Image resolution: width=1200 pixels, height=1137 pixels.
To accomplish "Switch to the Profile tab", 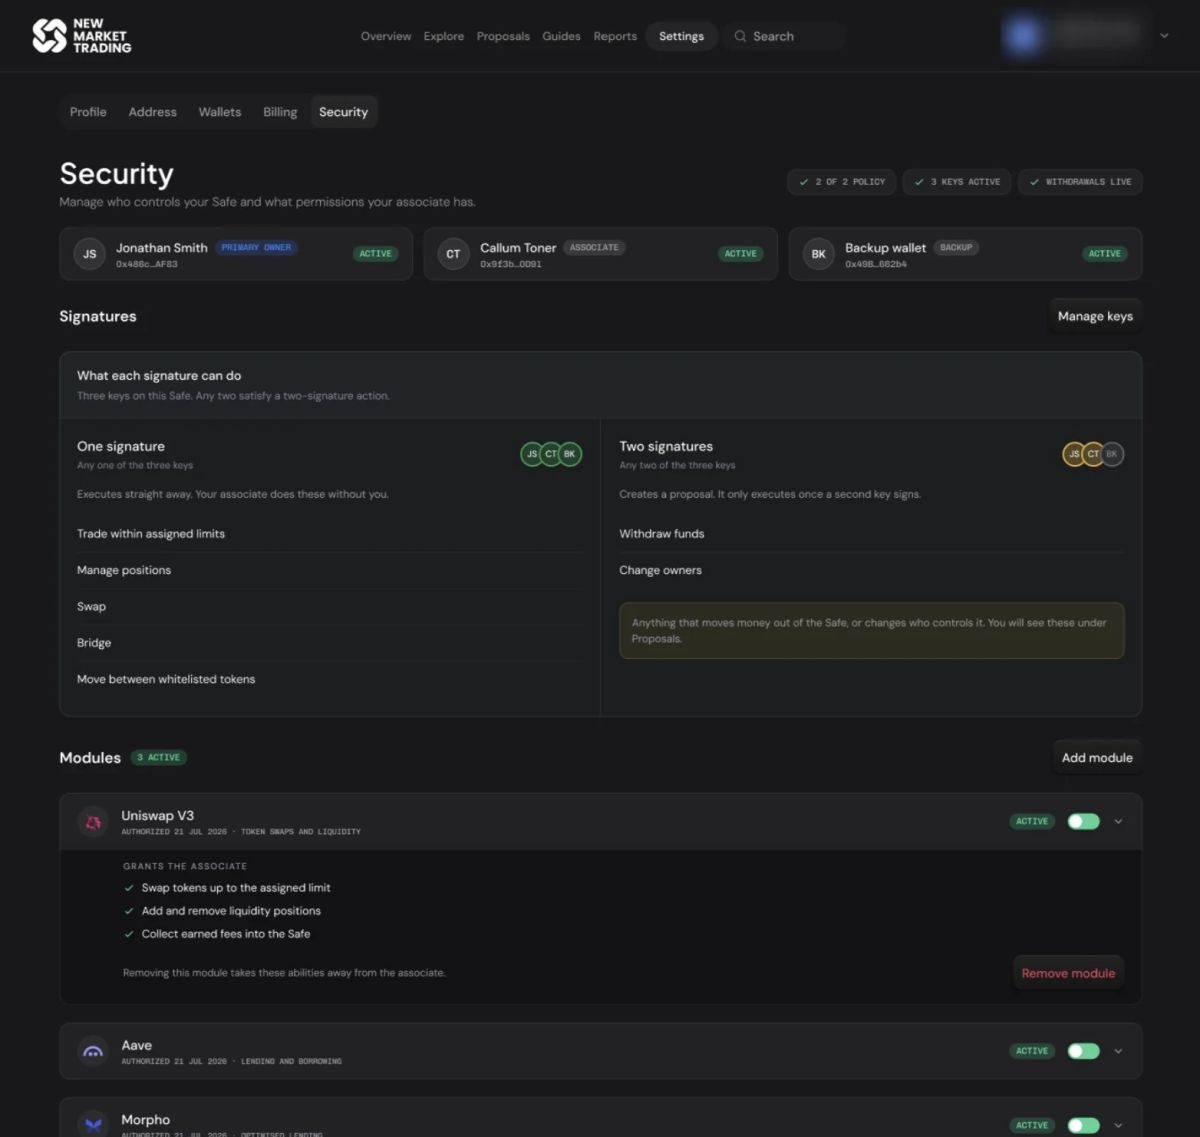I will (88, 112).
